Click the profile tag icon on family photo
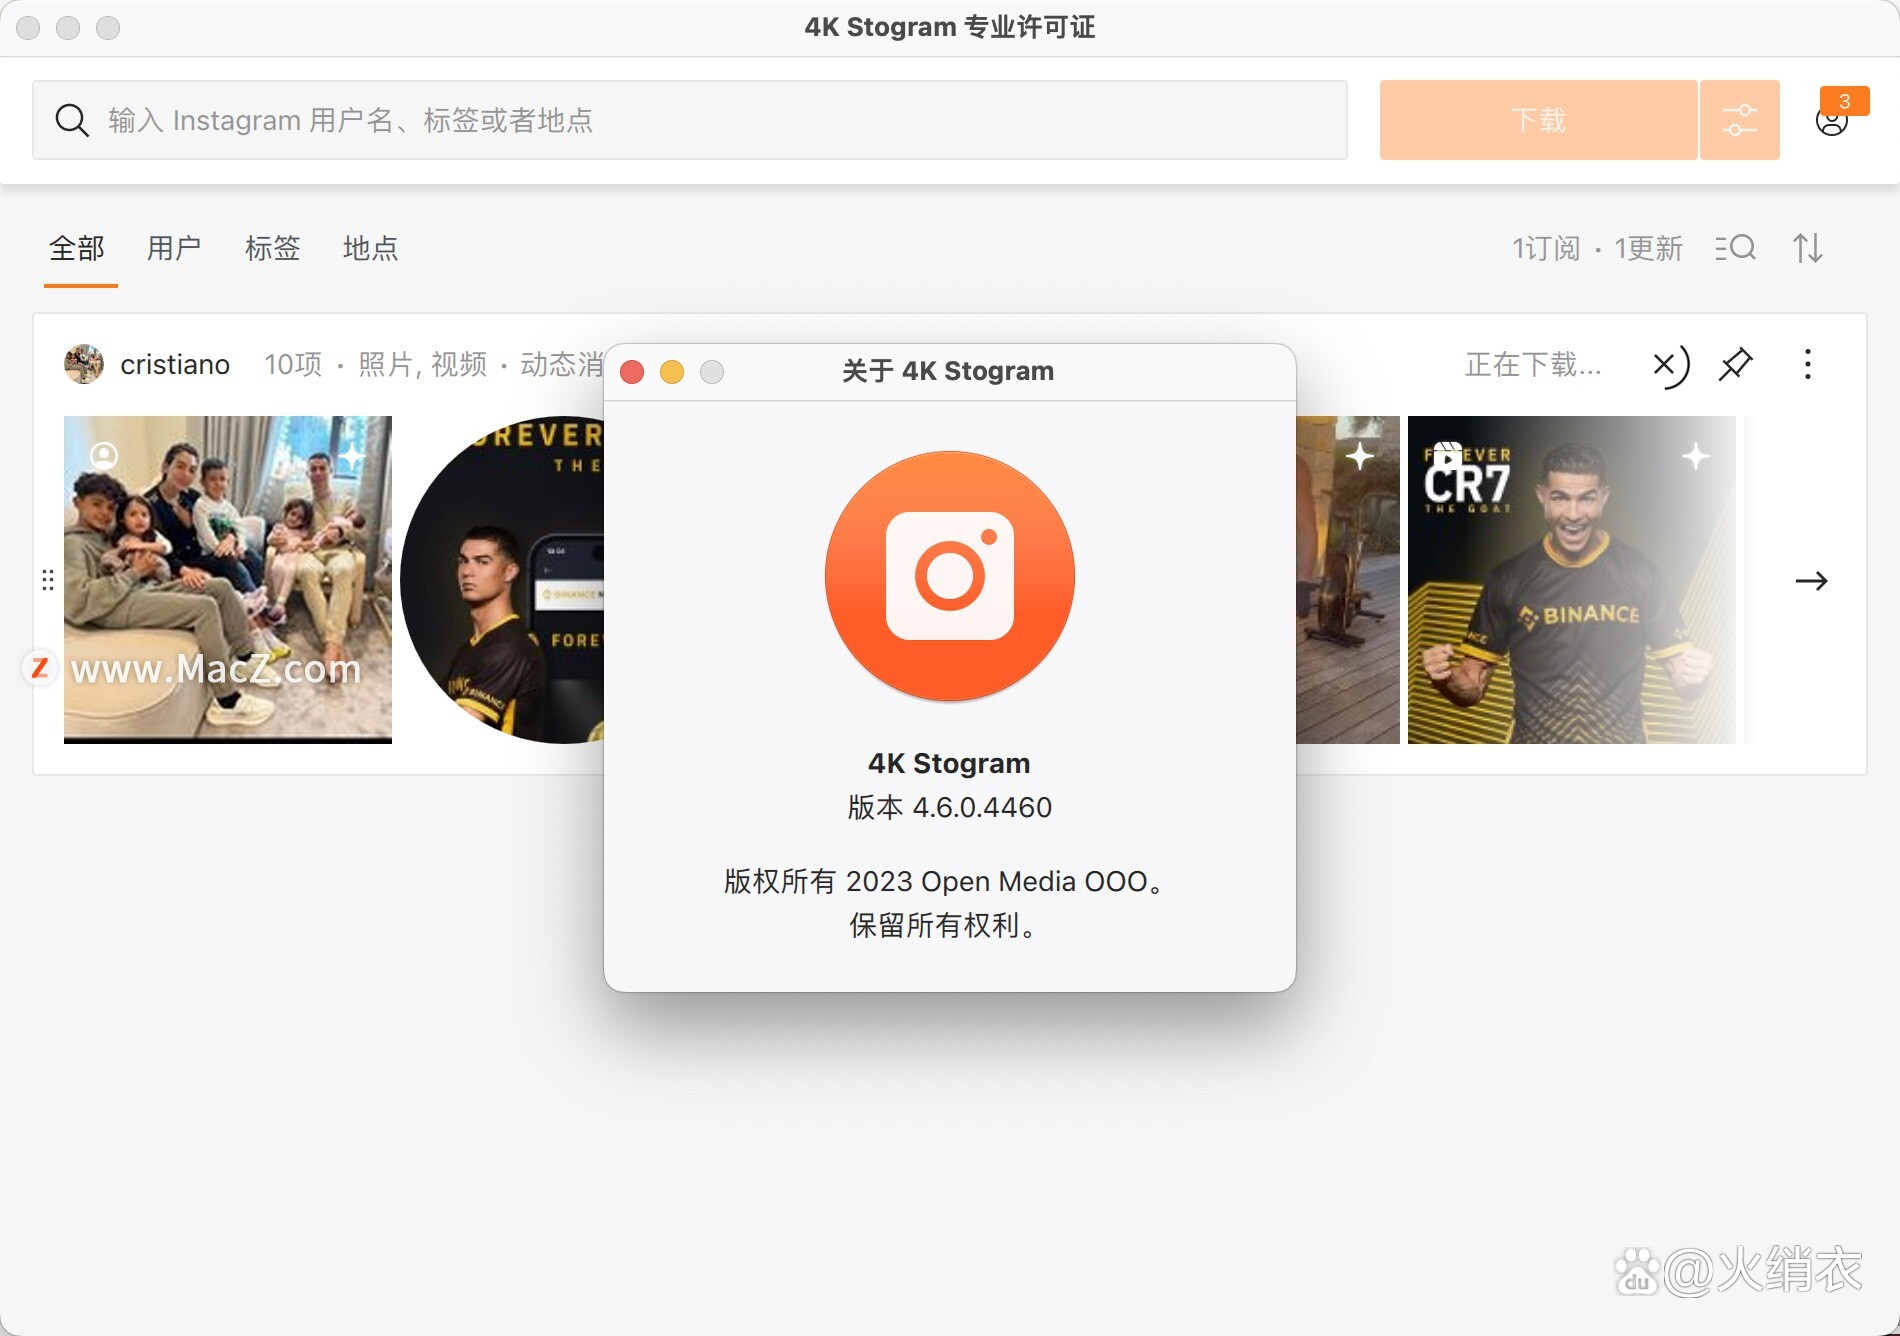1900x1336 pixels. (x=104, y=456)
